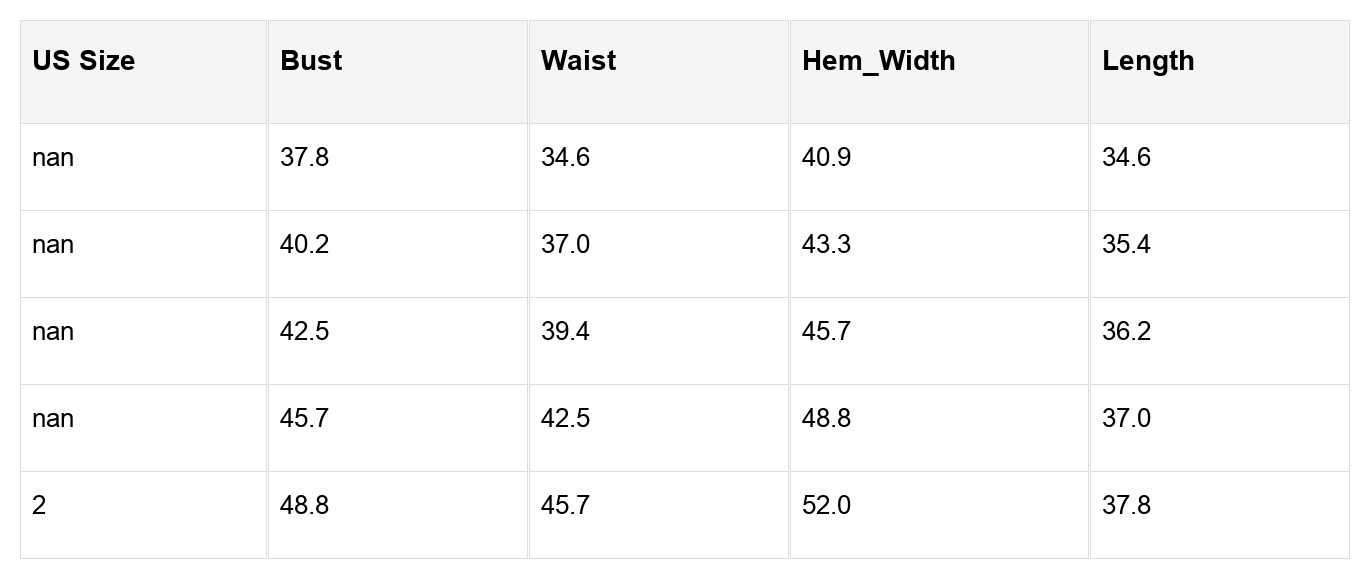Click the Length value 36.2
1369x578 pixels.
[1126, 332]
